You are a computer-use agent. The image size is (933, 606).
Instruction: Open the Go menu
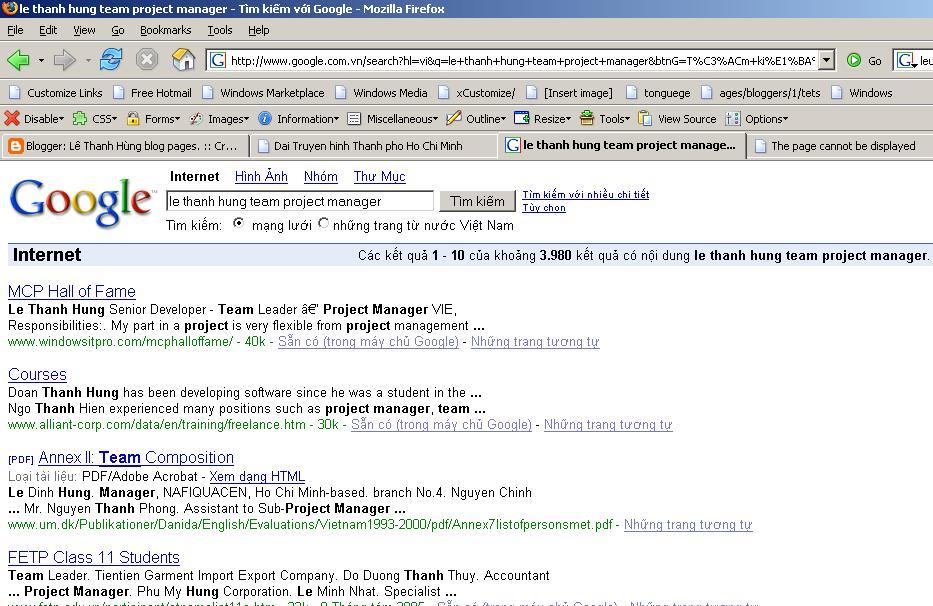(118, 30)
